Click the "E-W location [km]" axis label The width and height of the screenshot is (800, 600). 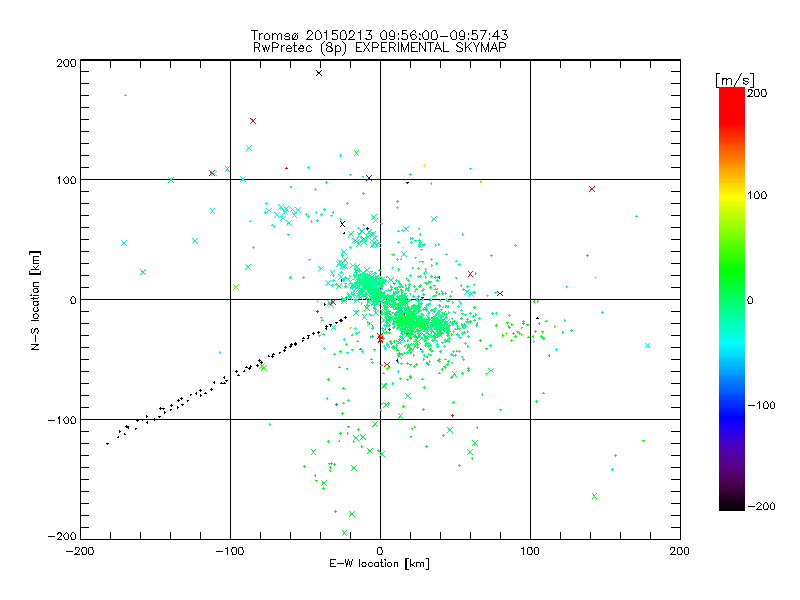pos(379,564)
